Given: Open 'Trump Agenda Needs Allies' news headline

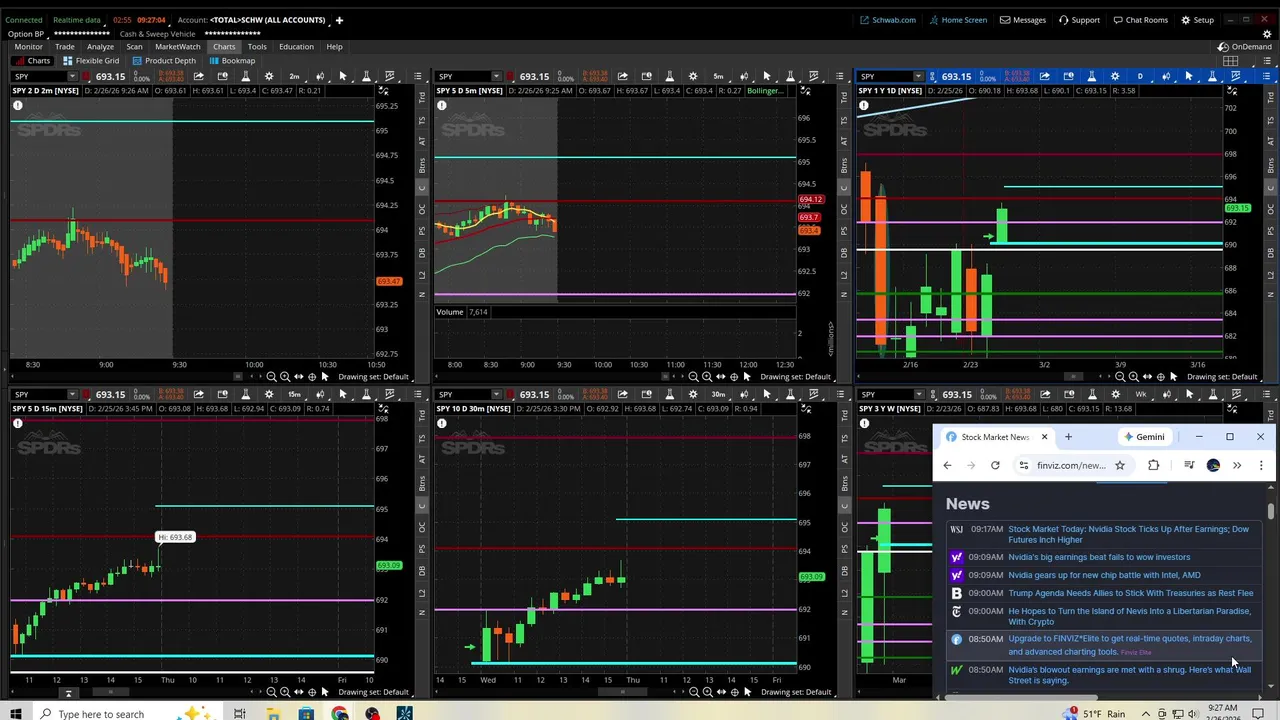Looking at the screenshot, I should pyautogui.click(x=1130, y=593).
